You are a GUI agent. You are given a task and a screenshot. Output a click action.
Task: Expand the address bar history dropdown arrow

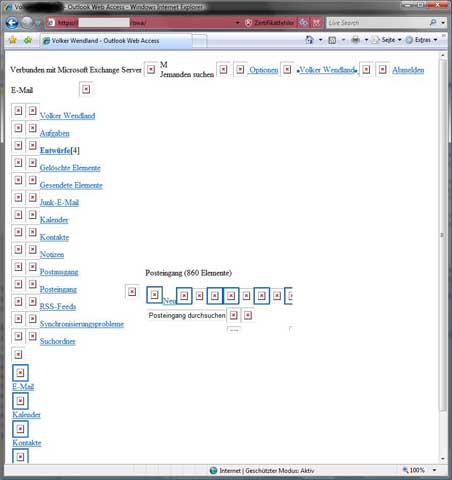coord(237,23)
